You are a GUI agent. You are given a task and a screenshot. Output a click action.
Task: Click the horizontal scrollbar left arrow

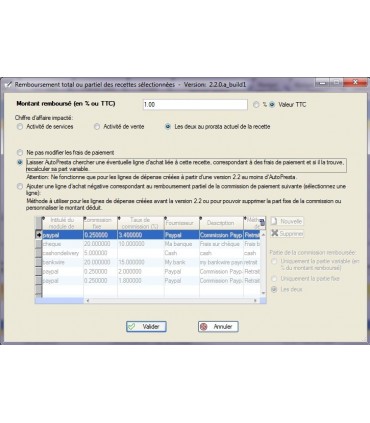coord(88,301)
